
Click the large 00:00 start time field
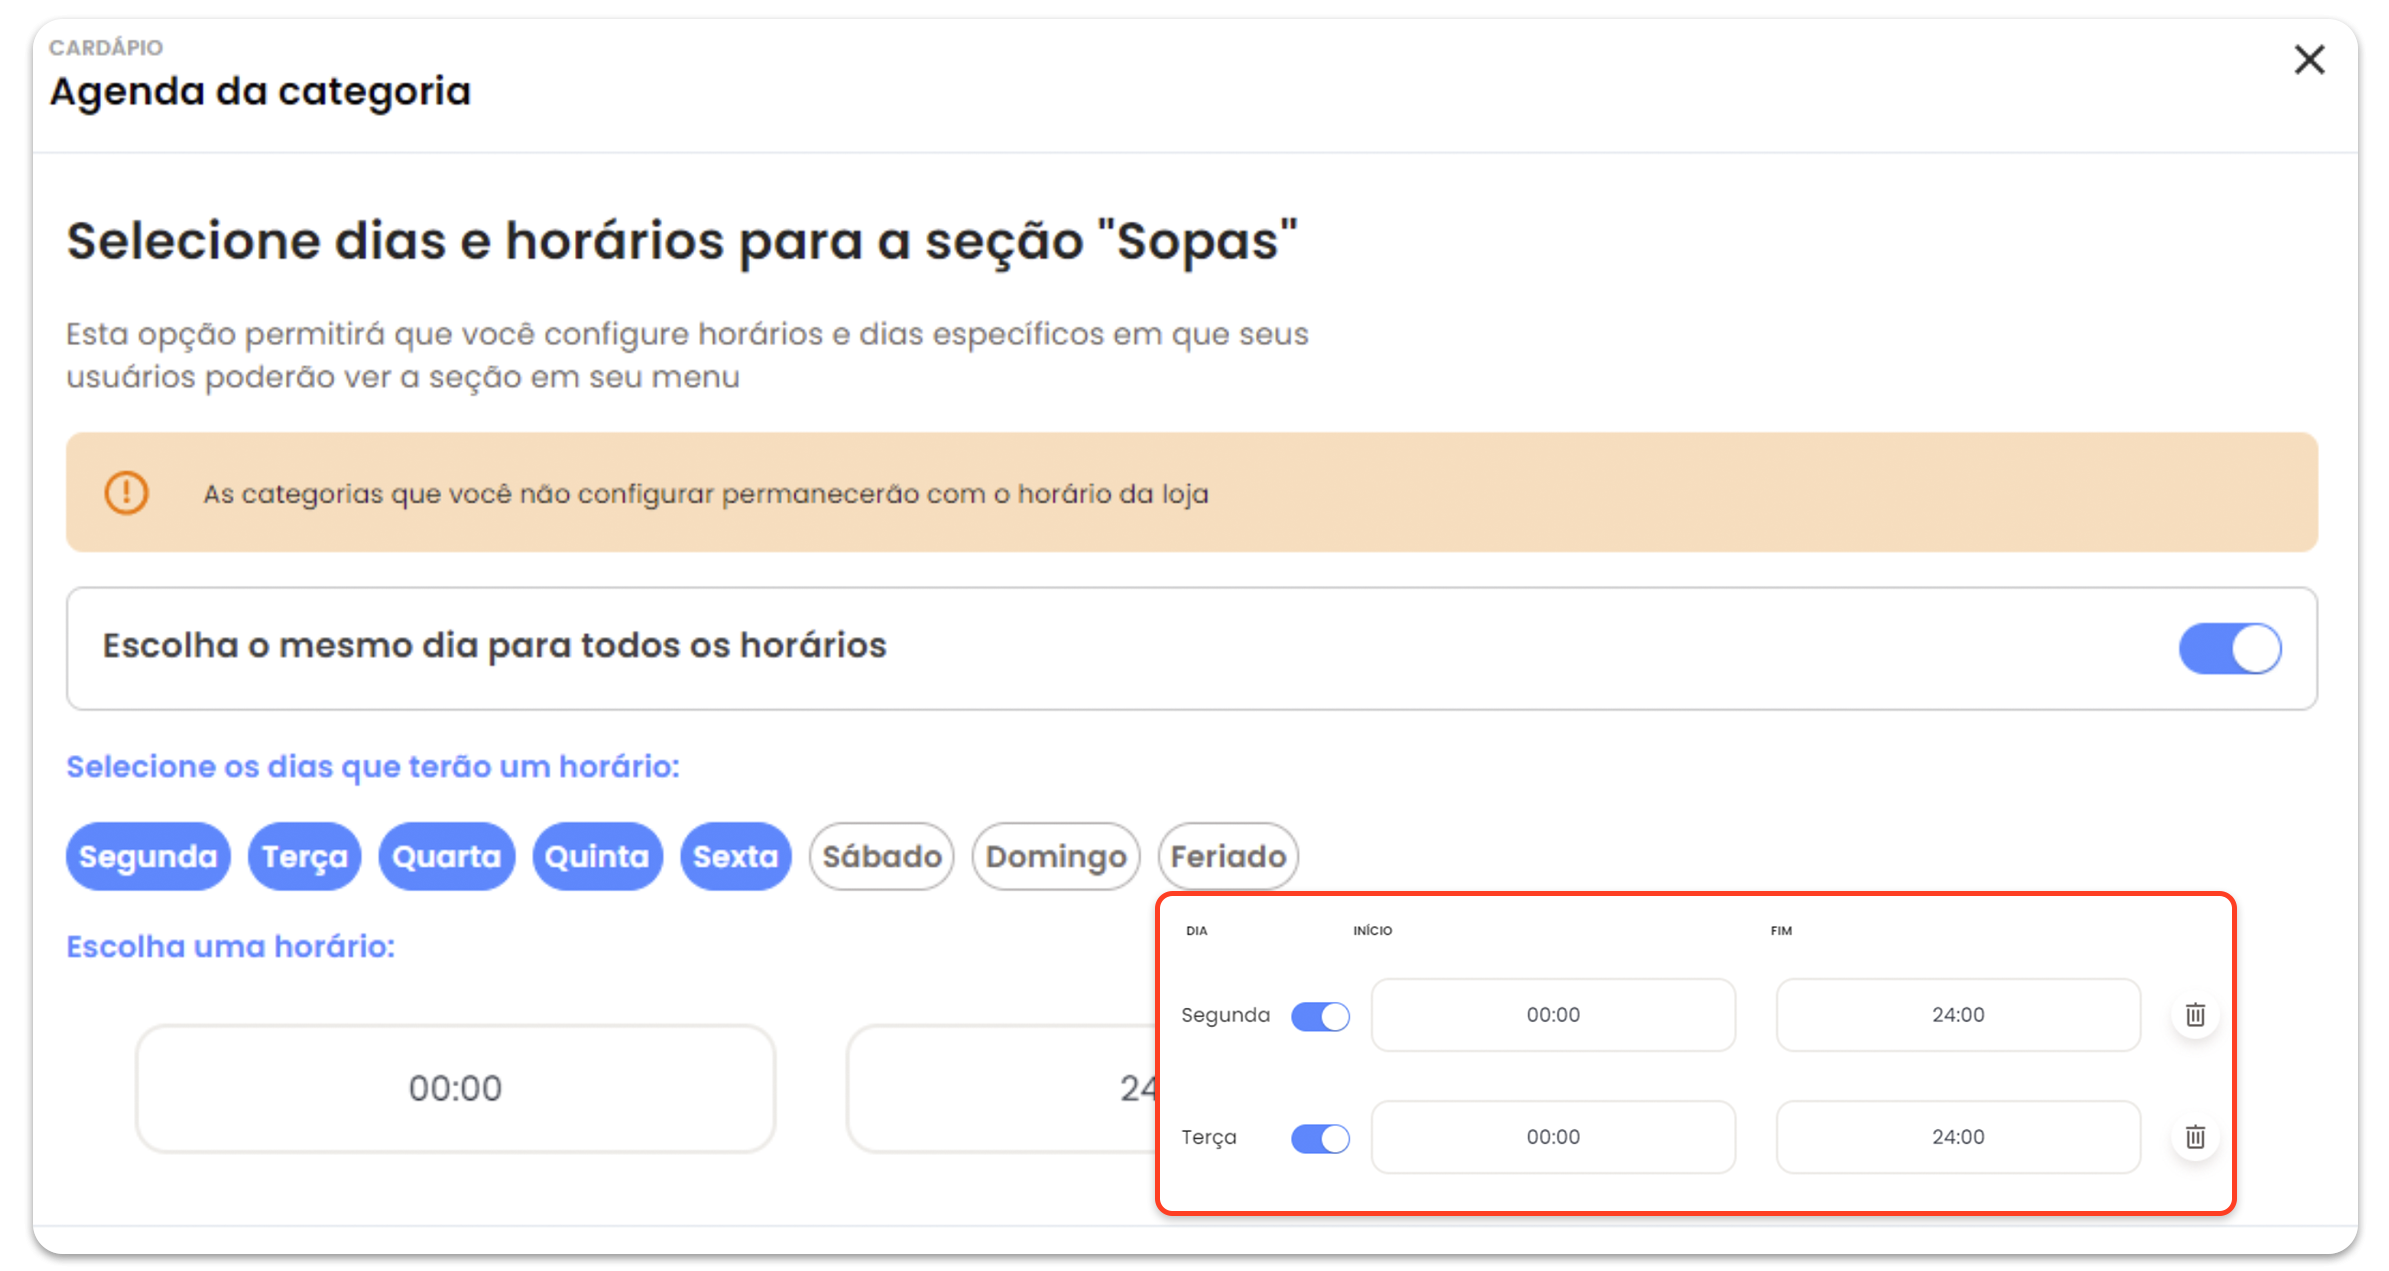point(455,1088)
